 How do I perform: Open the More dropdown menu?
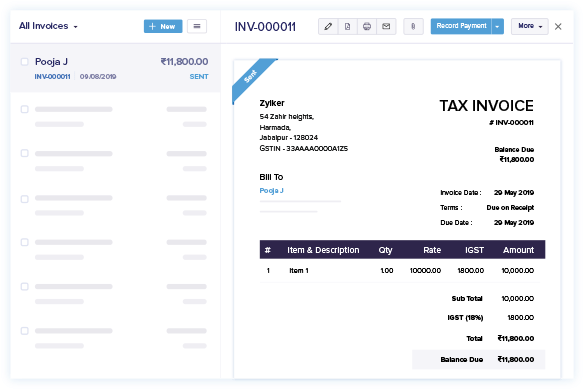click(x=529, y=26)
